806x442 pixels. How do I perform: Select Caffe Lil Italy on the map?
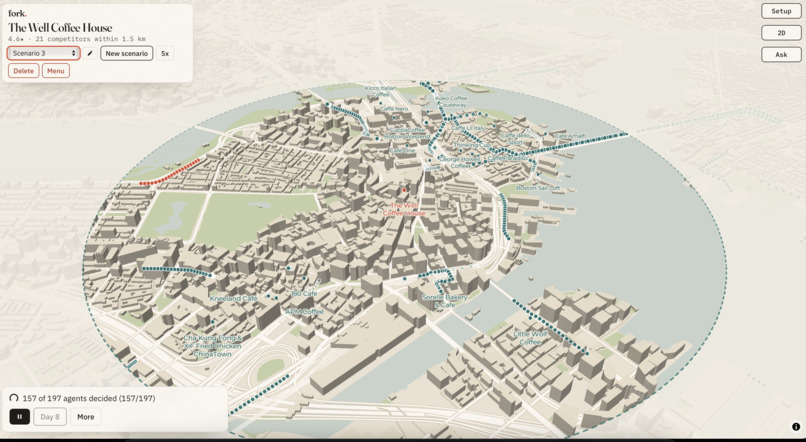click(x=468, y=128)
